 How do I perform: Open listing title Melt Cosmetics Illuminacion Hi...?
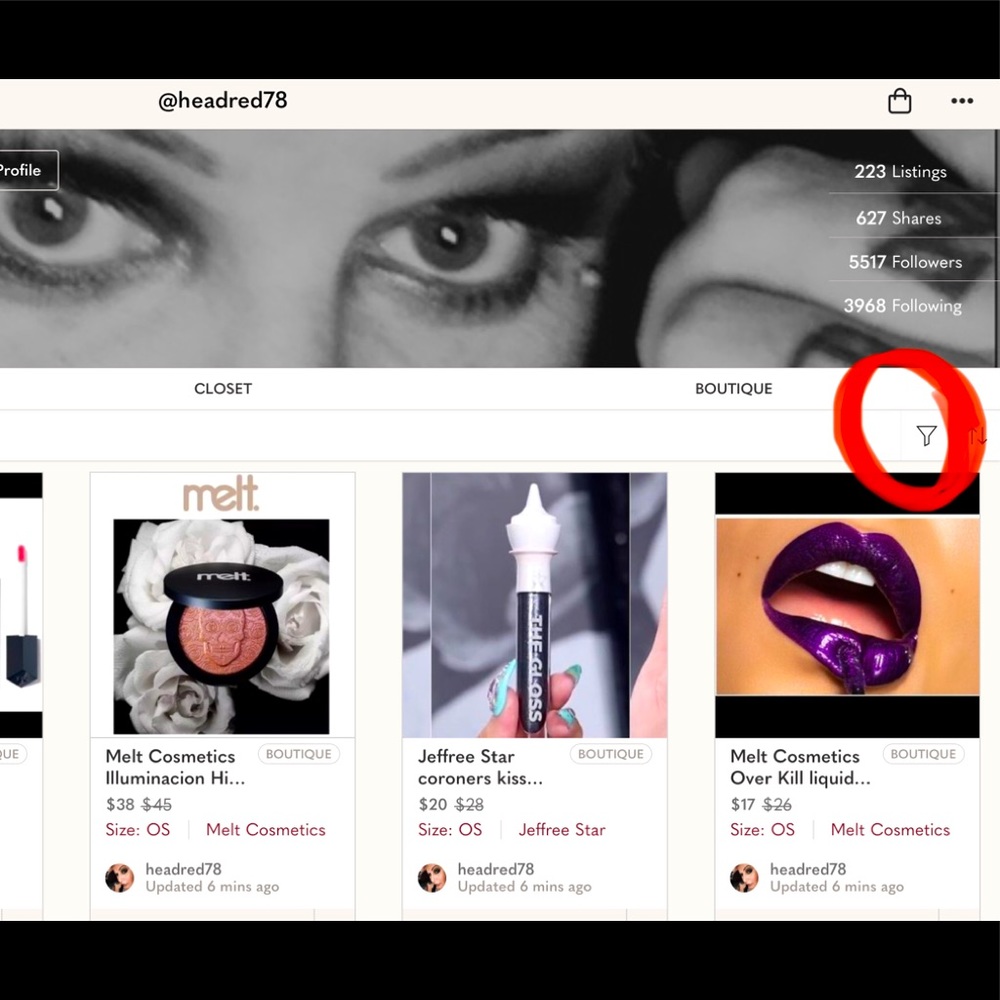[x=175, y=767]
